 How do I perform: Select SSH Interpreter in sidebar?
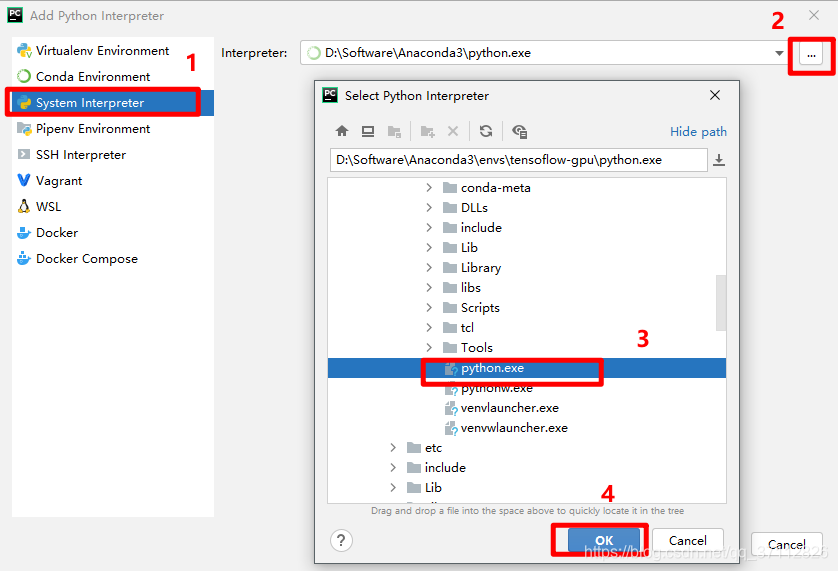113,155
